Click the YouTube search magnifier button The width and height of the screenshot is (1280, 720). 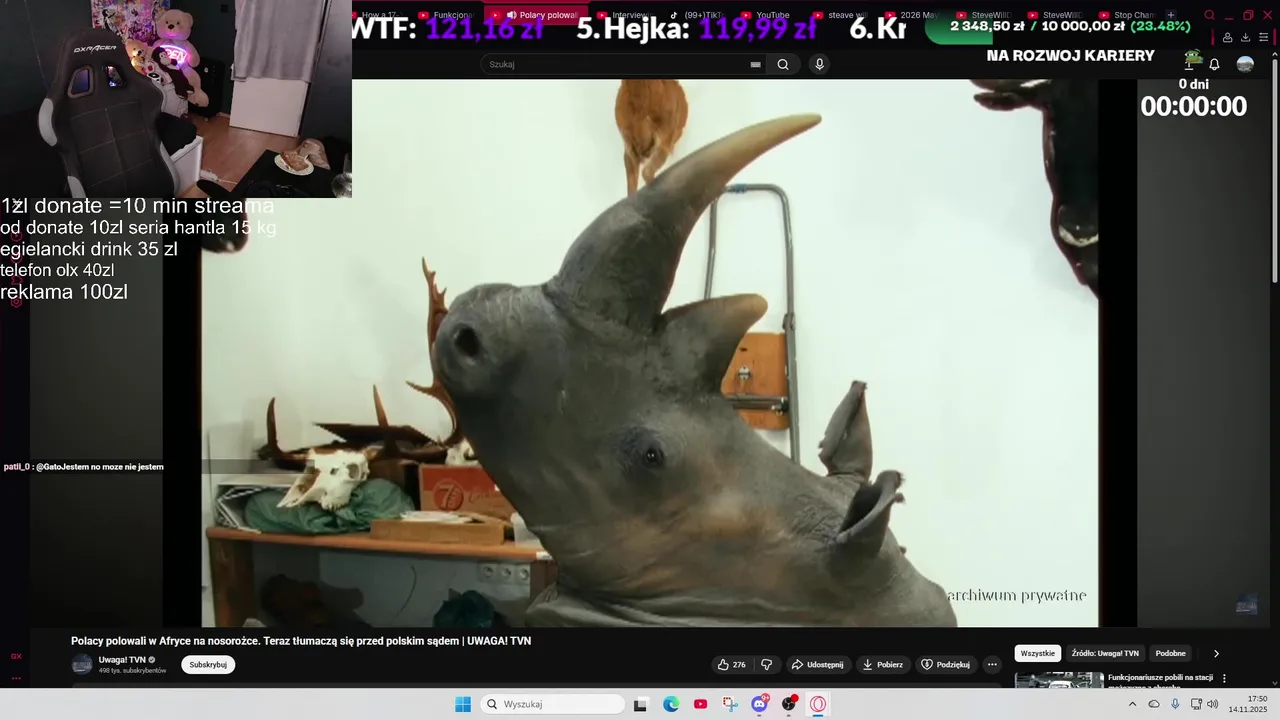click(783, 64)
